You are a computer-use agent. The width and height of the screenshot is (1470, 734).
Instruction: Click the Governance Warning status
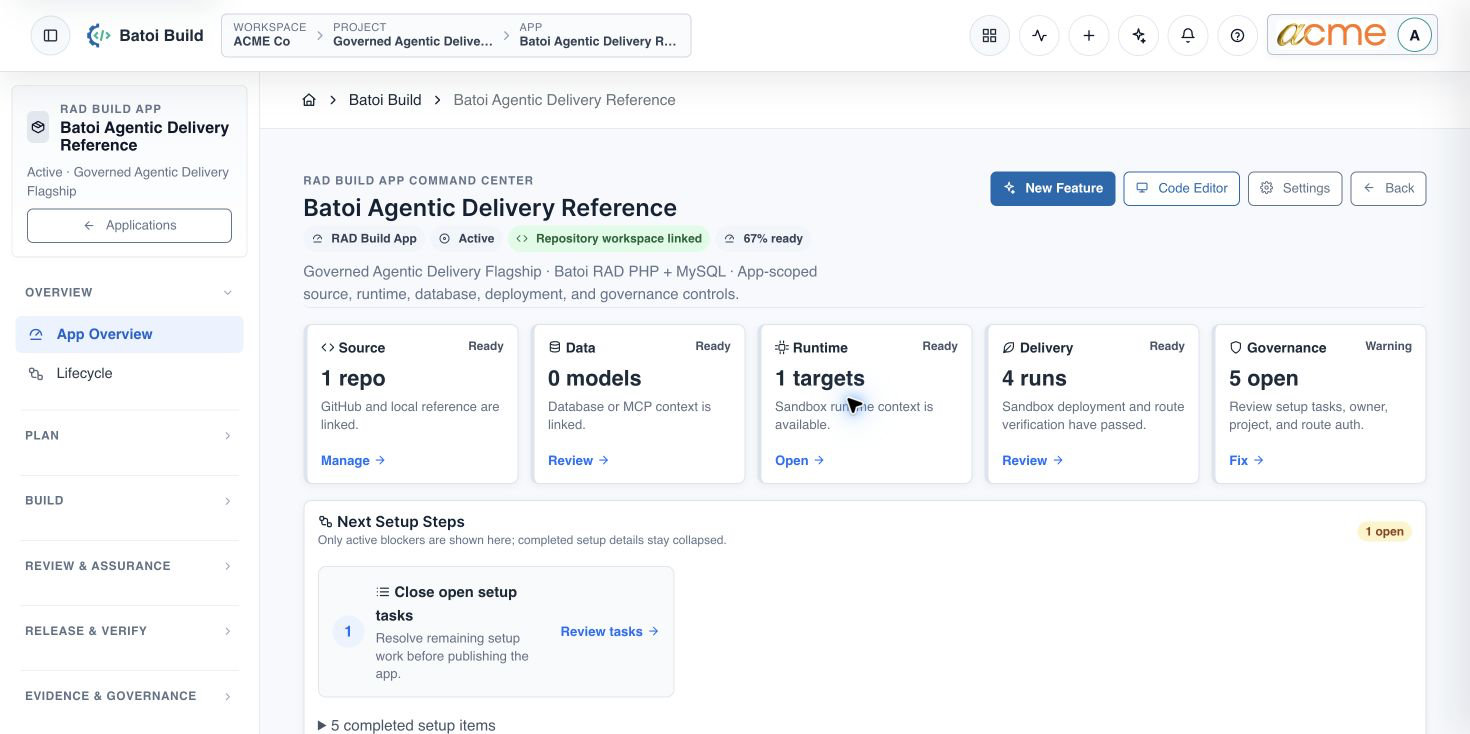[x=1388, y=346]
